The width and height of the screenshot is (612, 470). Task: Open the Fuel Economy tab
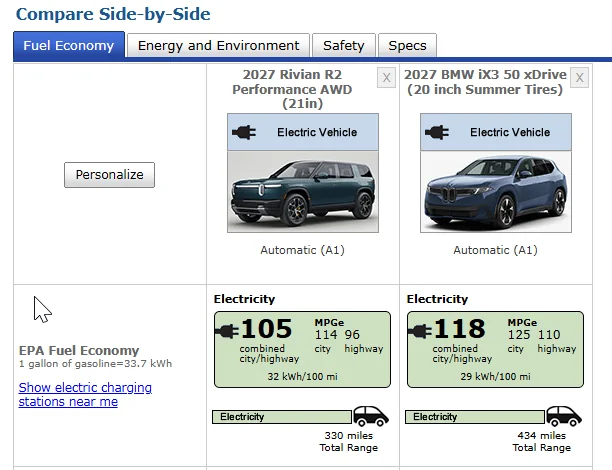coord(69,45)
